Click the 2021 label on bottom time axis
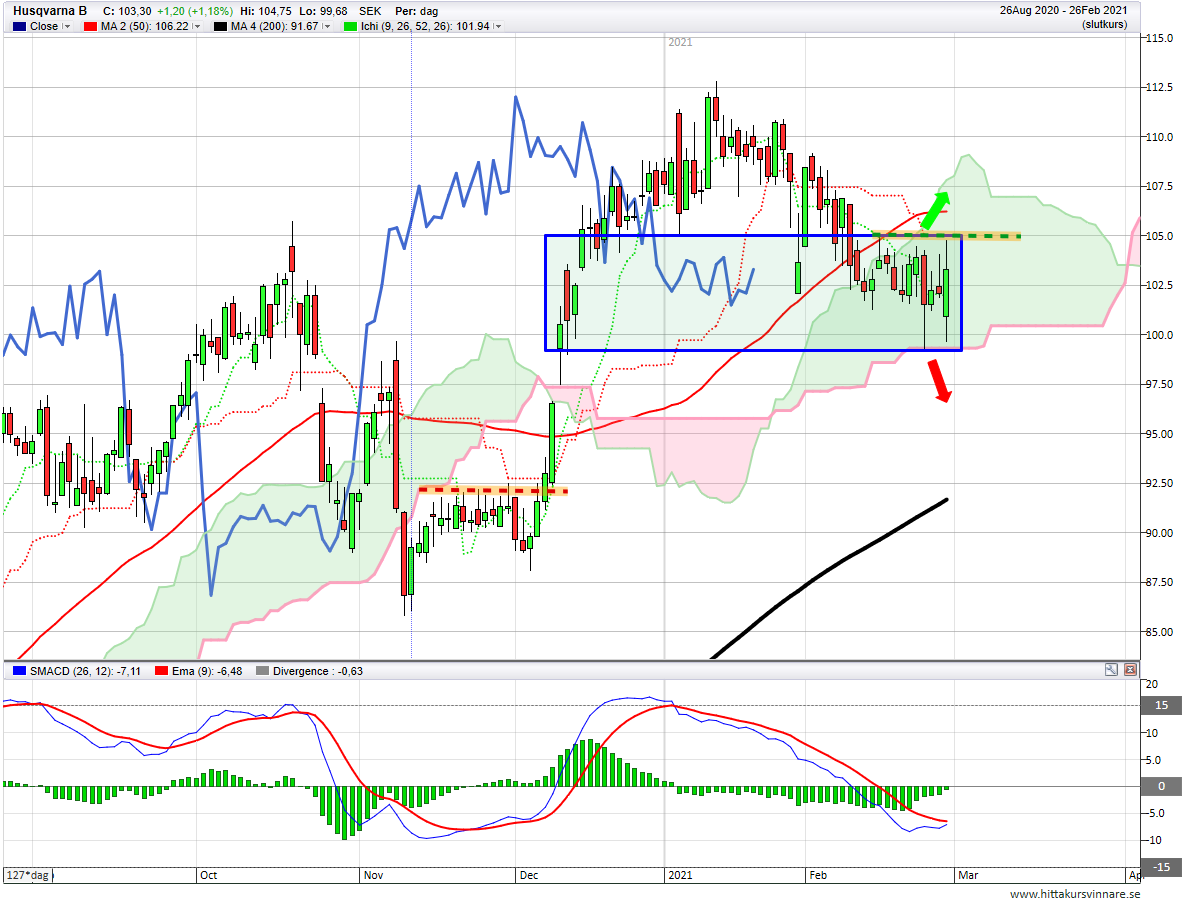The image size is (1185, 899). [679, 875]
